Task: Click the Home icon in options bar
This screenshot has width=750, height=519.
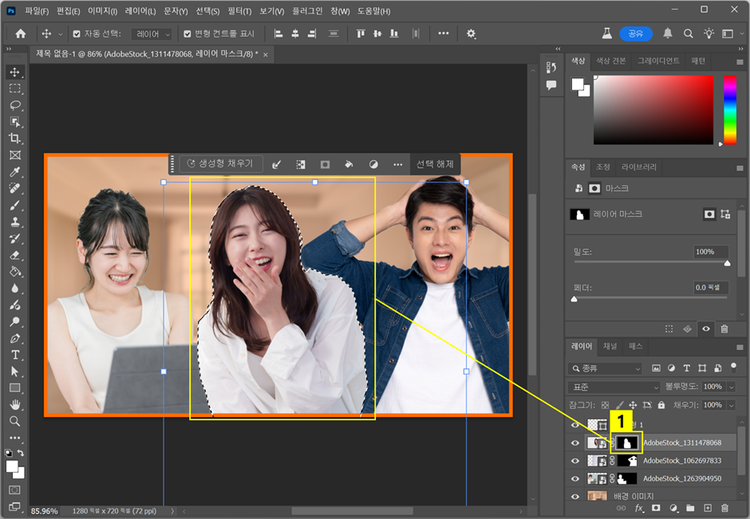Action: (x=21, y=34)
